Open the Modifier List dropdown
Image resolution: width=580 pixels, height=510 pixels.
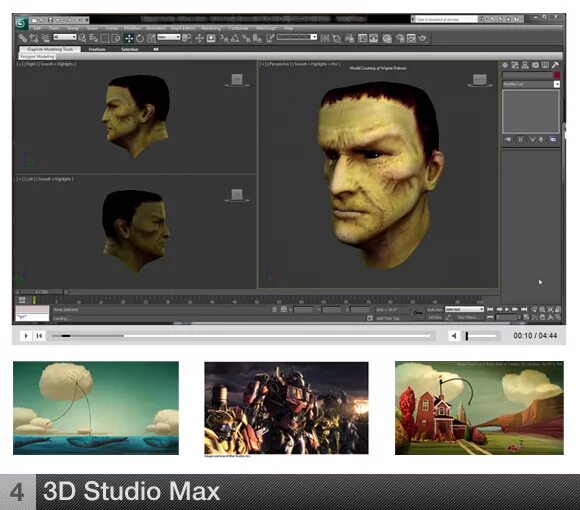click(x=531, y=84)
